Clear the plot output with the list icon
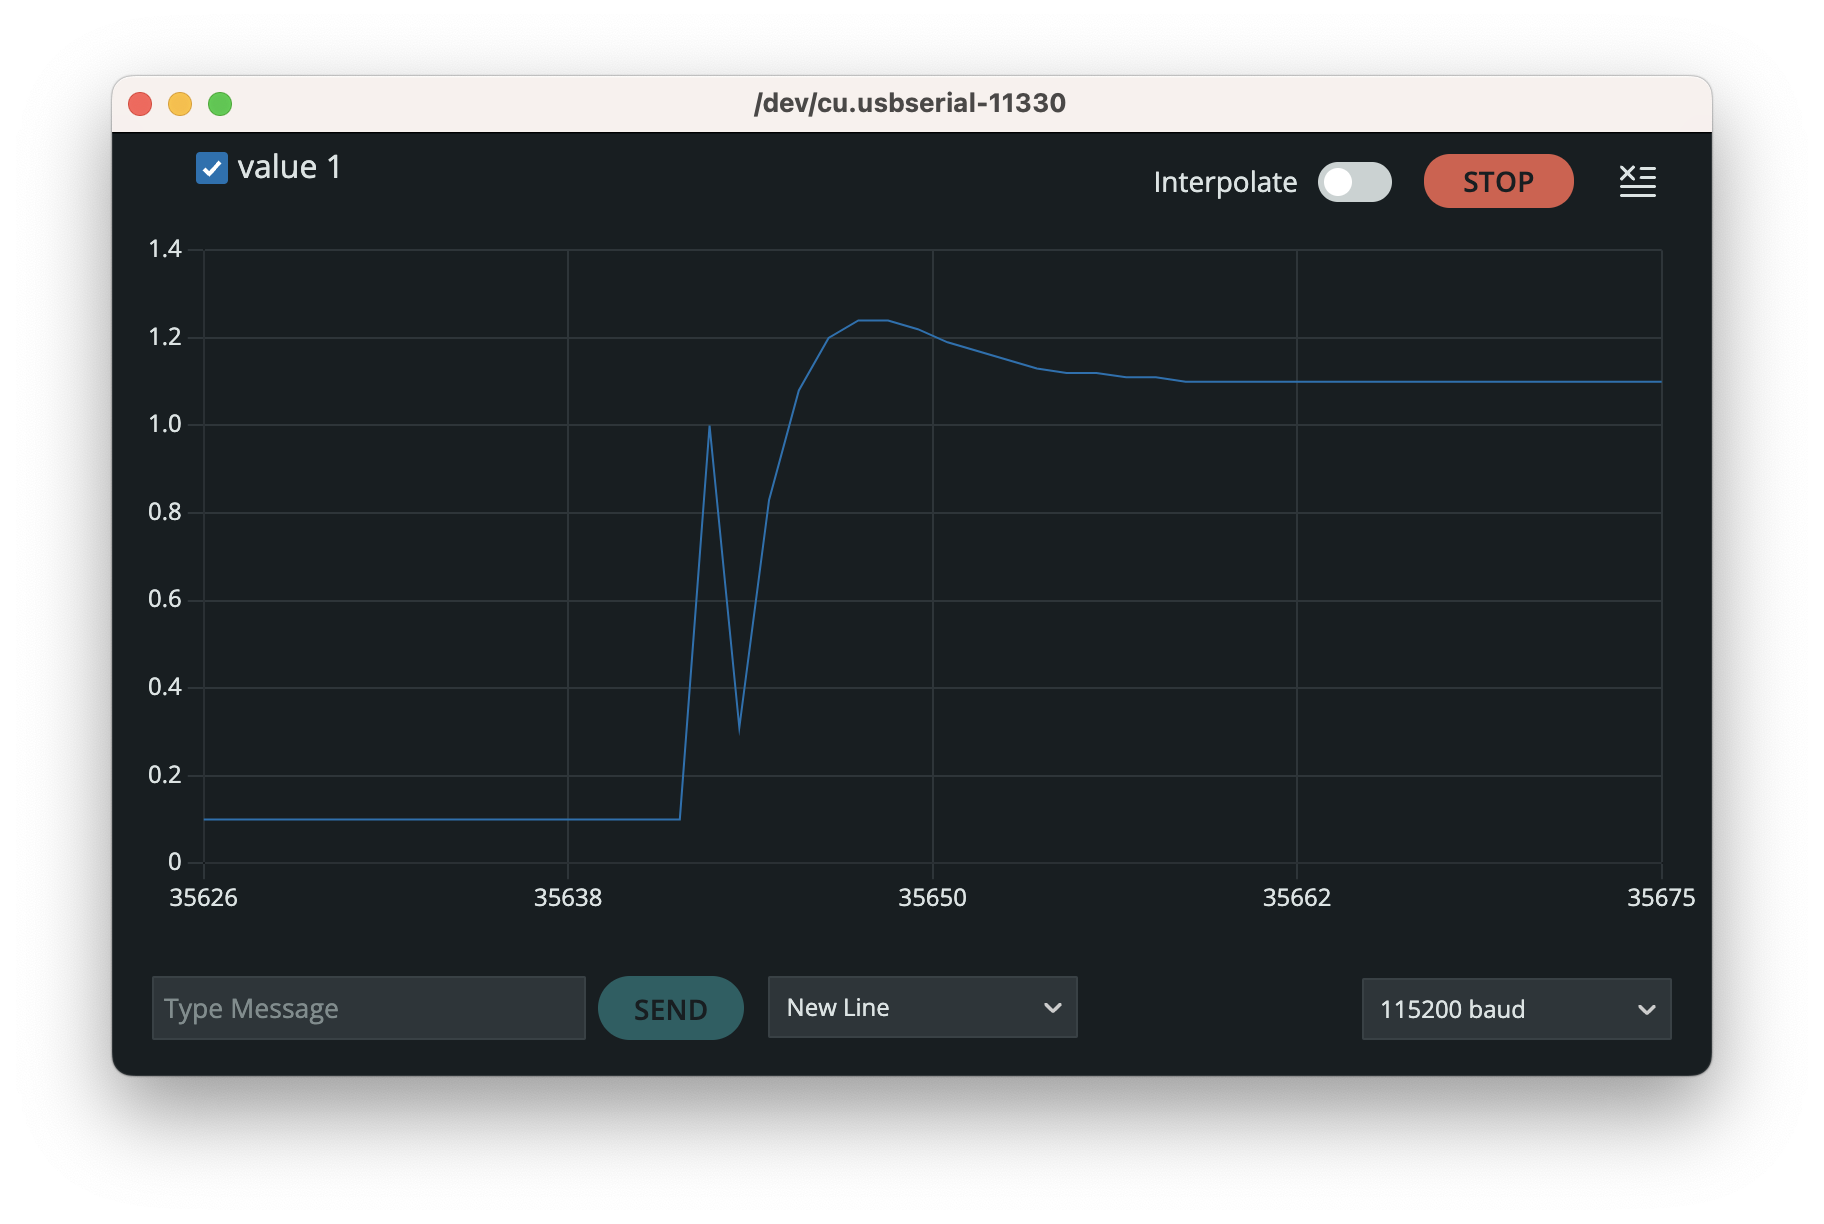The height and width of the screenshot is (1224, 1824). [1637, 181]
